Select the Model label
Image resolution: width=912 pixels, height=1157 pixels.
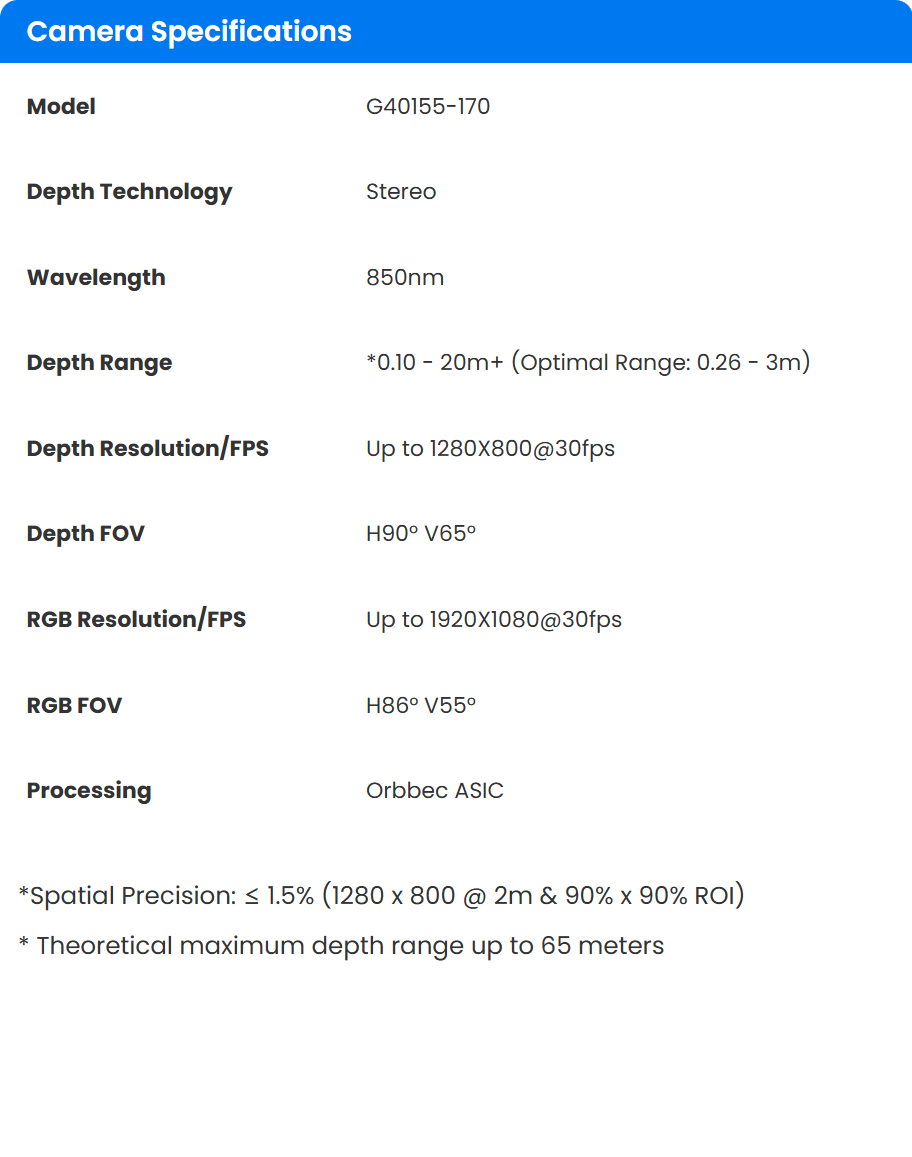(61, 106)
